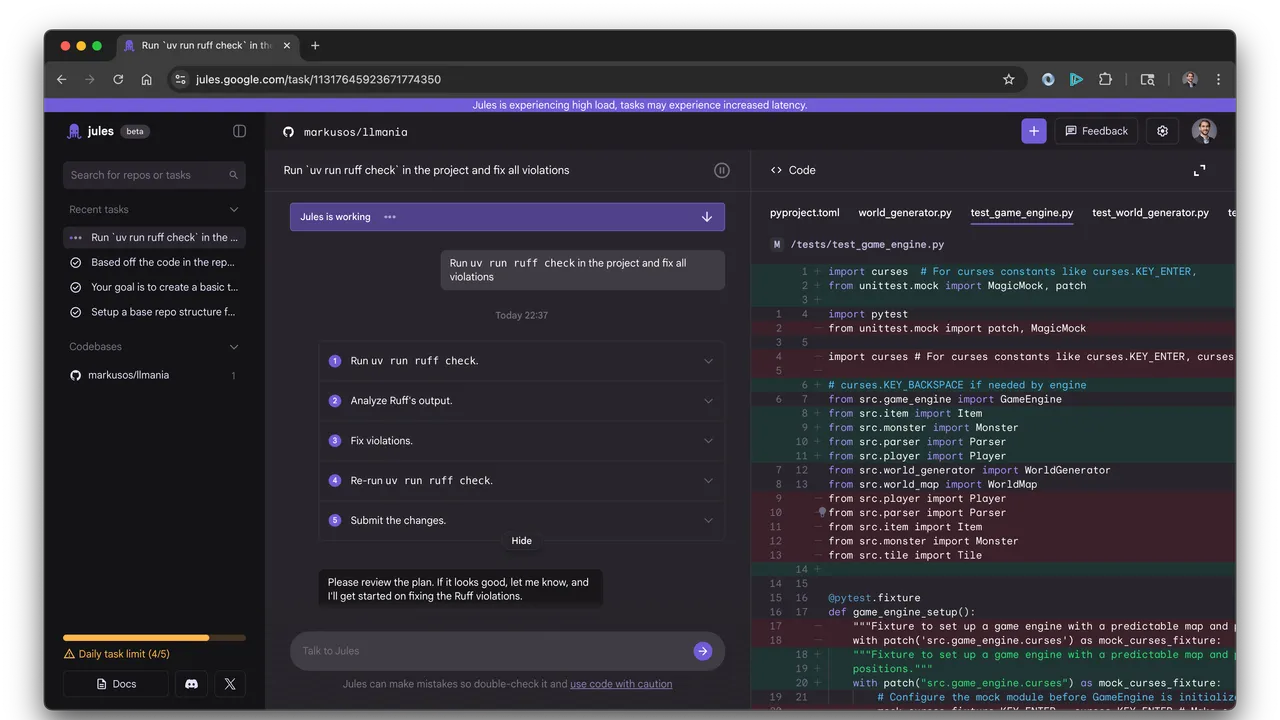Open task 'Your goal is to create a basic t...'
The width and height of the screenshot is (1280, 720).
(154, 287)
